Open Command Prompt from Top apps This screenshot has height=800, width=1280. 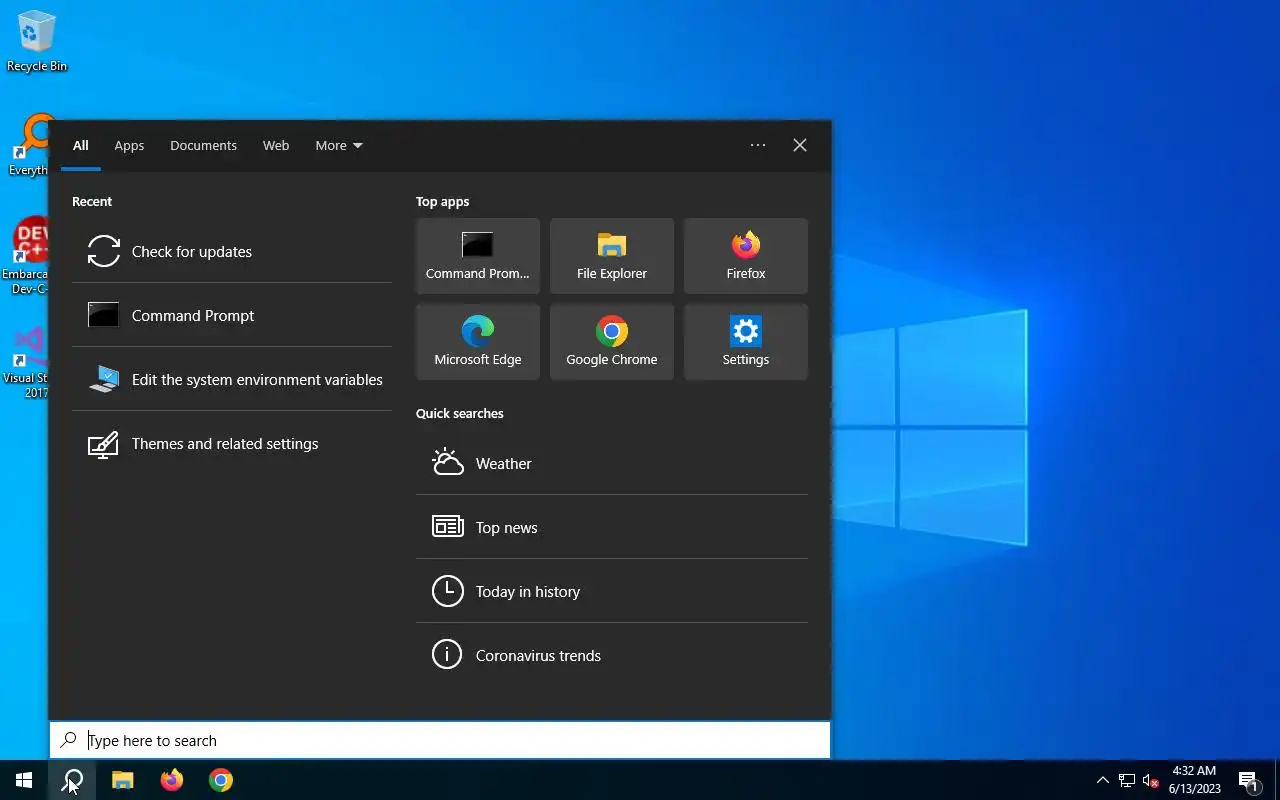click(478, 256)
